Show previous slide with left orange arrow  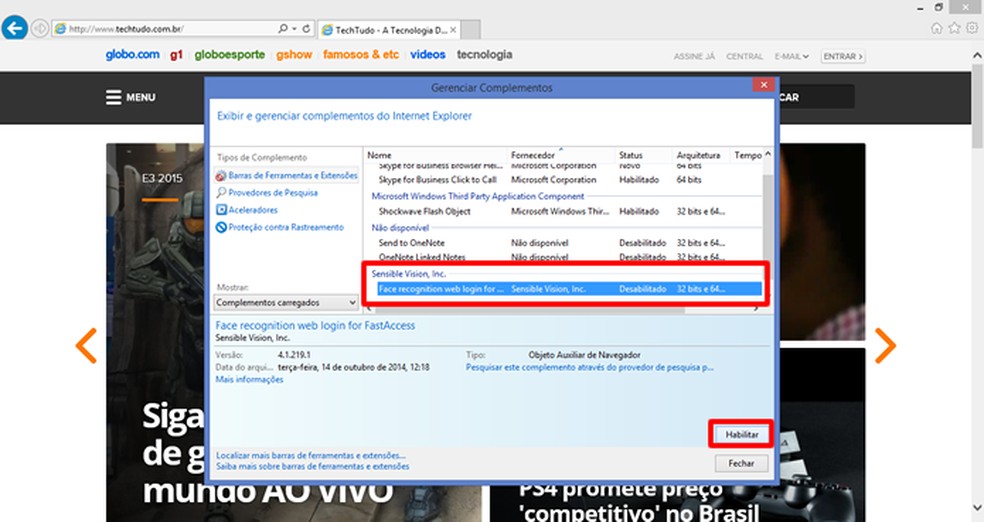point(87,345)
